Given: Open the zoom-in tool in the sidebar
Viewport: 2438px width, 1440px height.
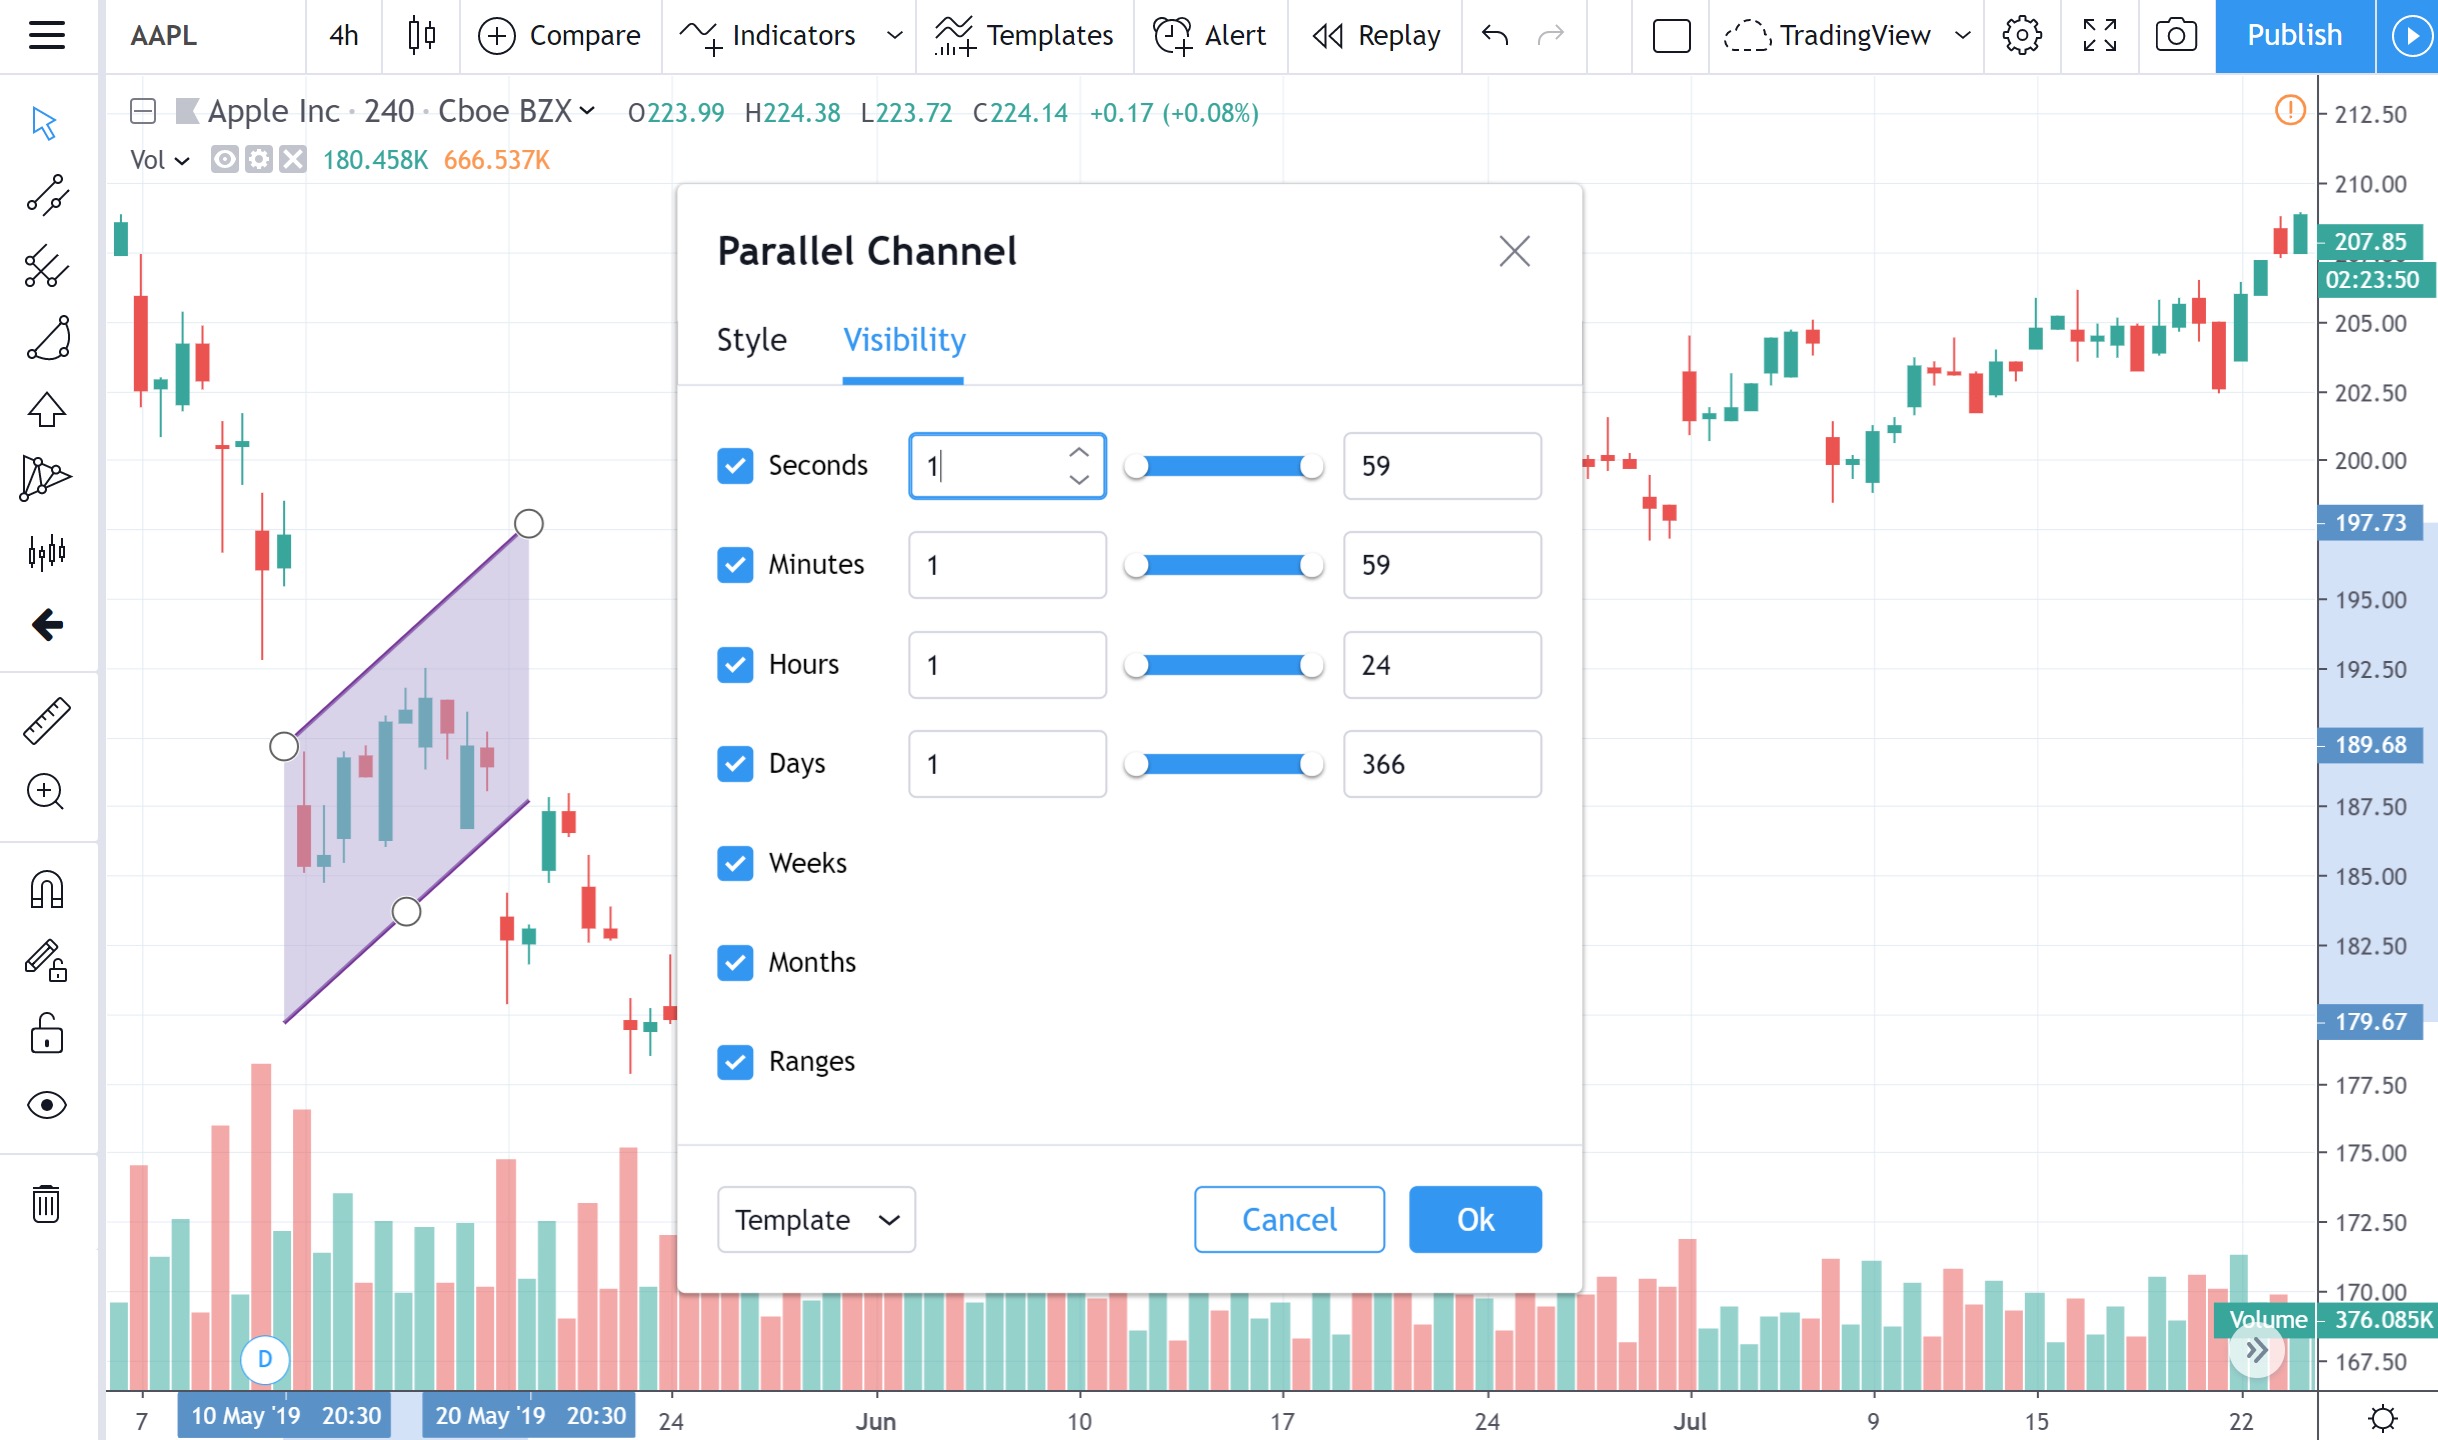Looking at the screenshot, I should pos(47,792).
